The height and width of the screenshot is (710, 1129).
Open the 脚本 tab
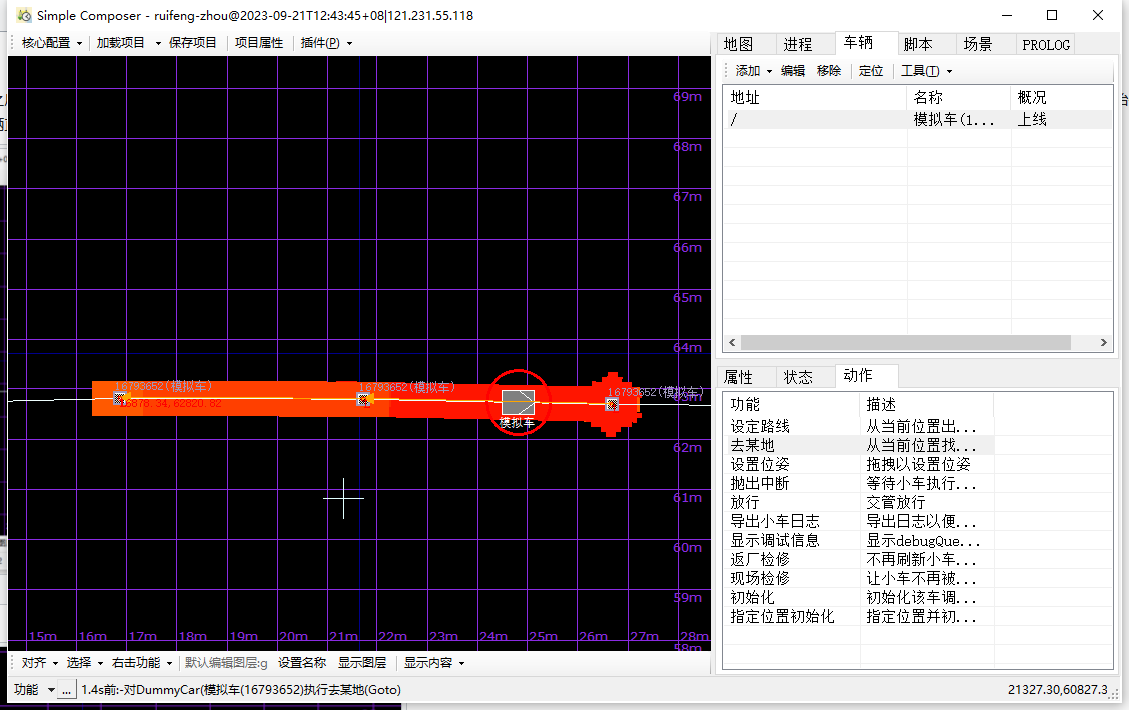(917, 44)
